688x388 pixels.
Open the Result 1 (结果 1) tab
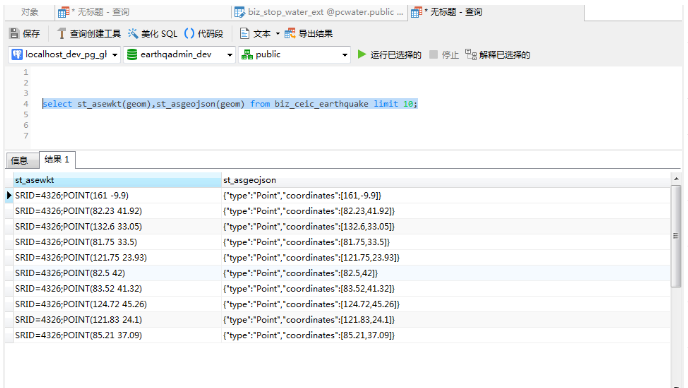tap(57, 159)
